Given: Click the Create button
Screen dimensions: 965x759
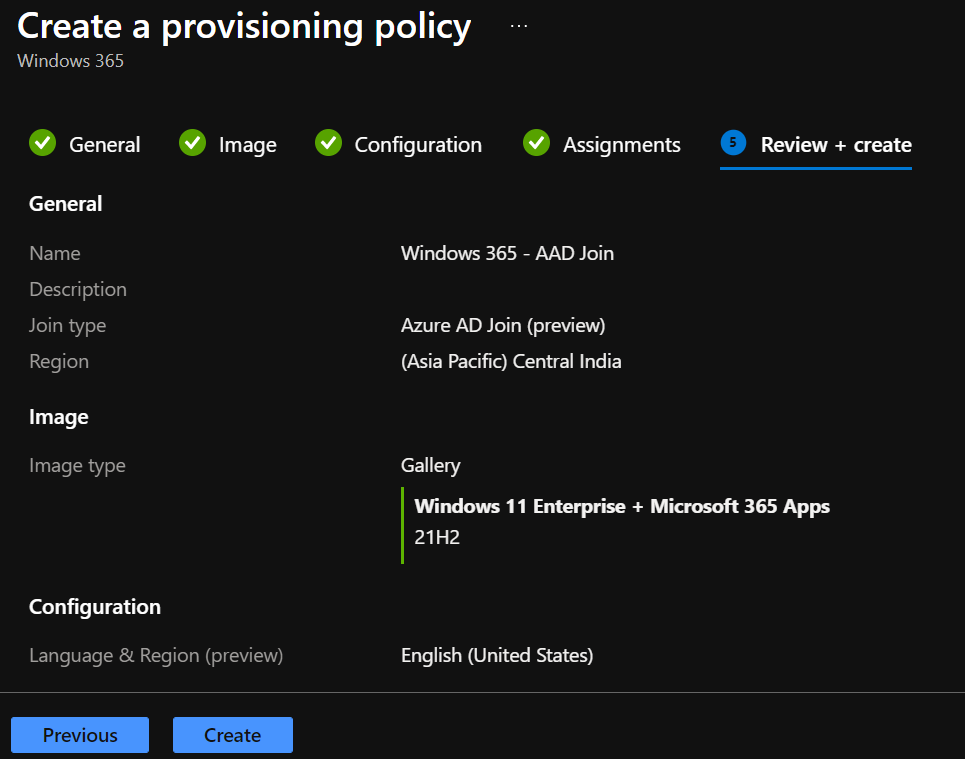Looking at the screenshot, I should (x=233, y=734).
